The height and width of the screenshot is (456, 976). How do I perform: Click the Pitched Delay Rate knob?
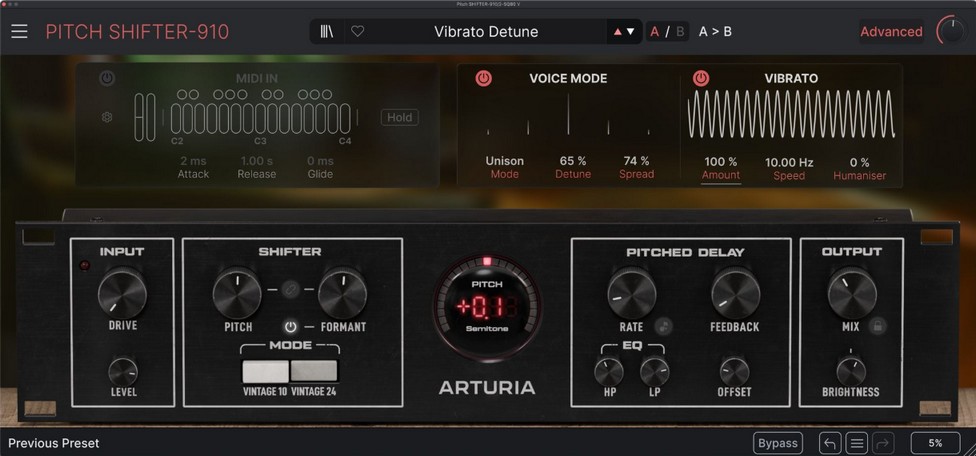click(632, 294)
